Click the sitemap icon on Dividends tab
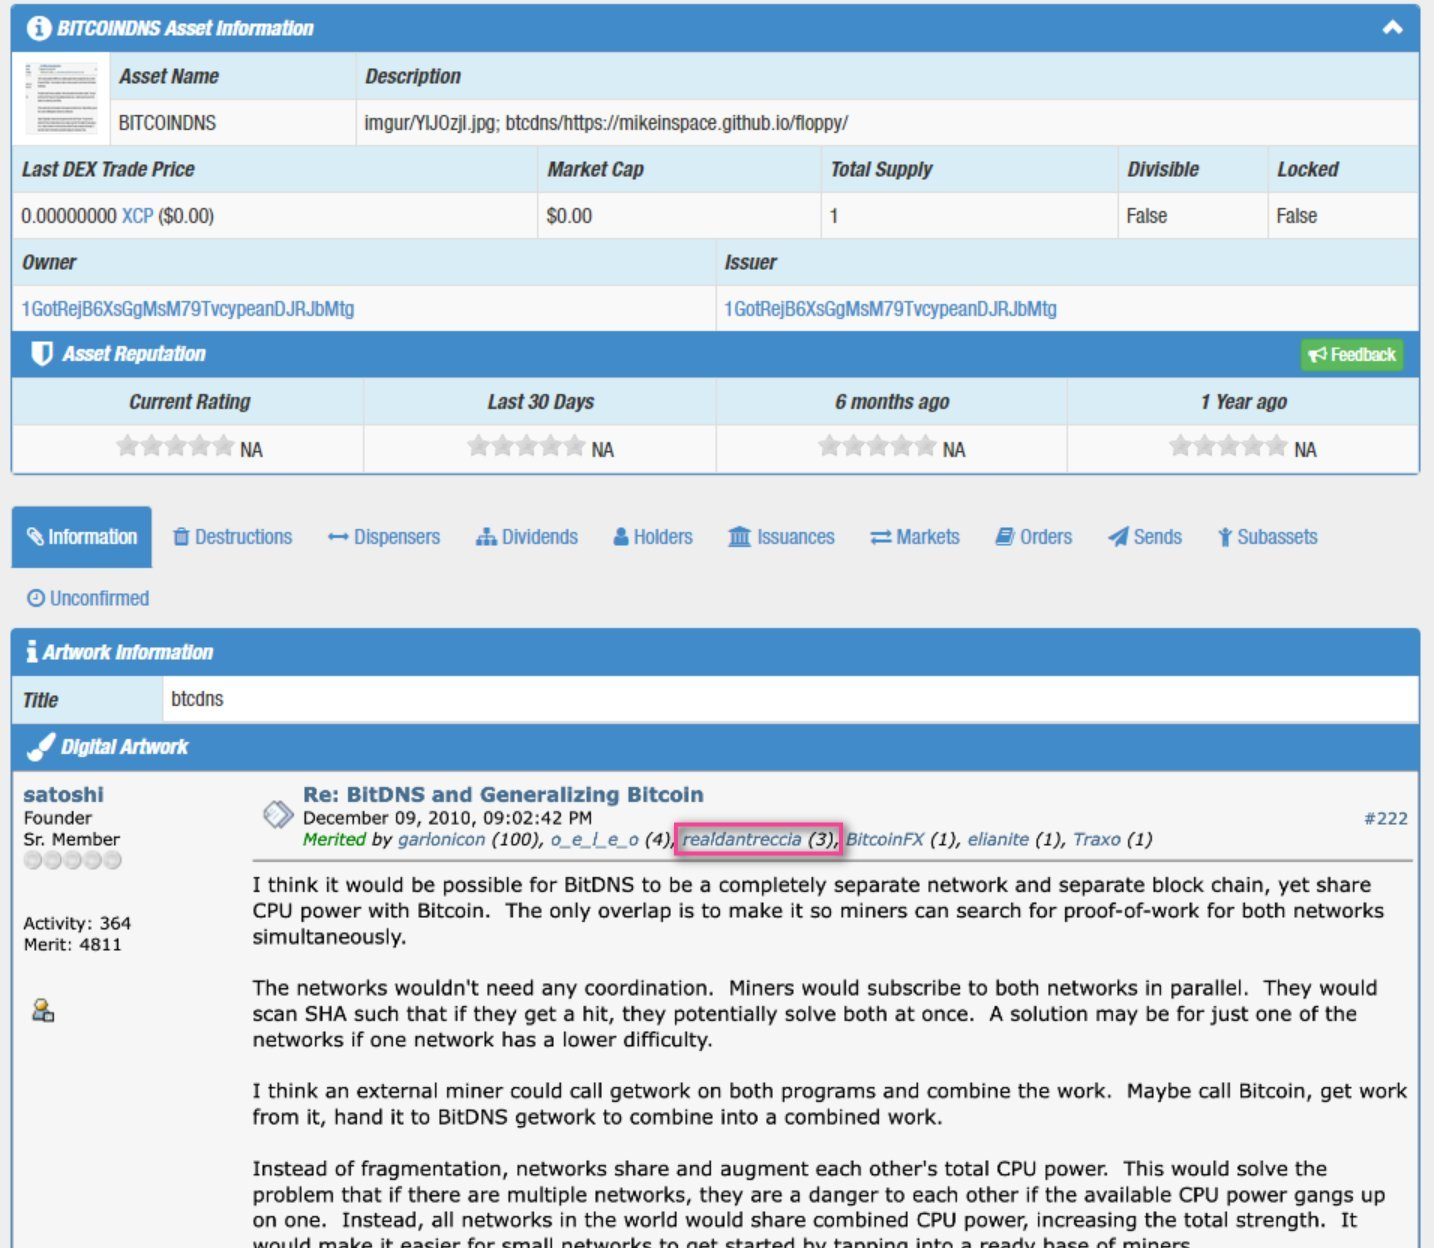The image size is (1434, 1248). (486, 537)
